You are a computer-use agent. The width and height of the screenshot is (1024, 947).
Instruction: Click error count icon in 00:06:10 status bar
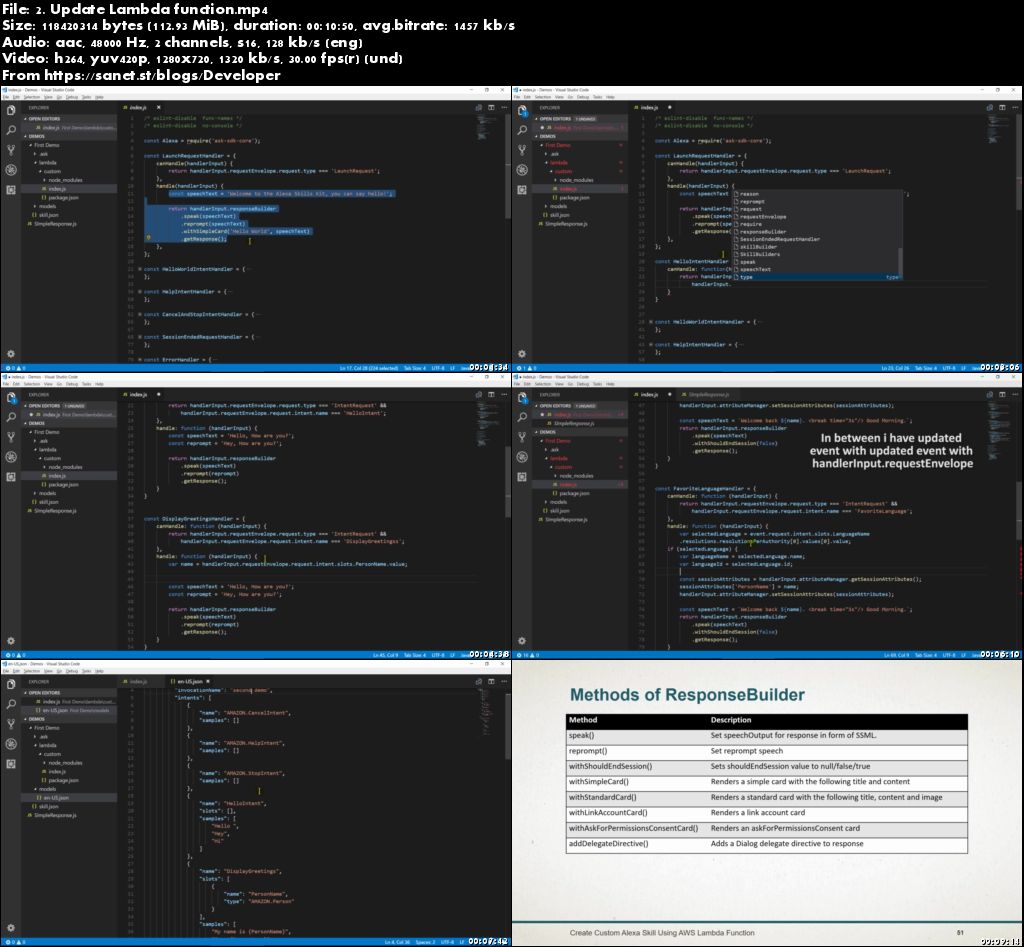(x=518, y=654)
